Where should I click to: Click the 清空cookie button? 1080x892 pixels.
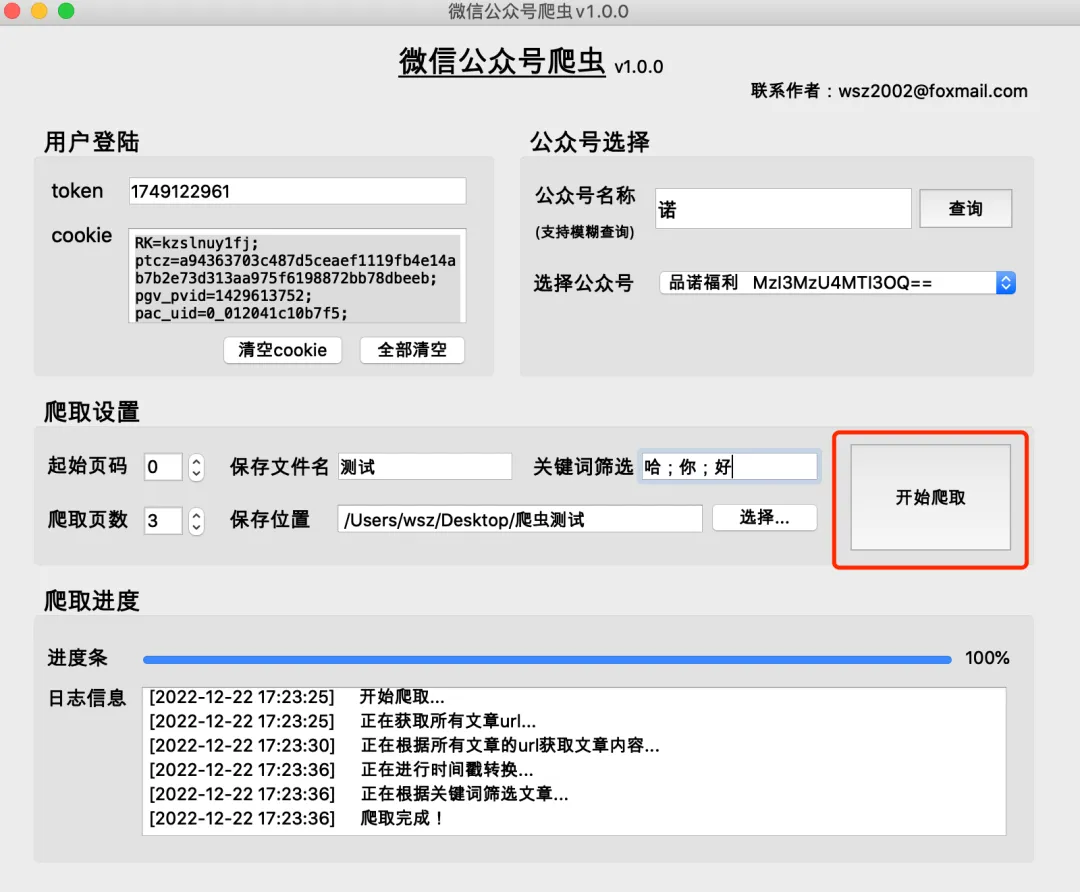click(x=282, y=350)
